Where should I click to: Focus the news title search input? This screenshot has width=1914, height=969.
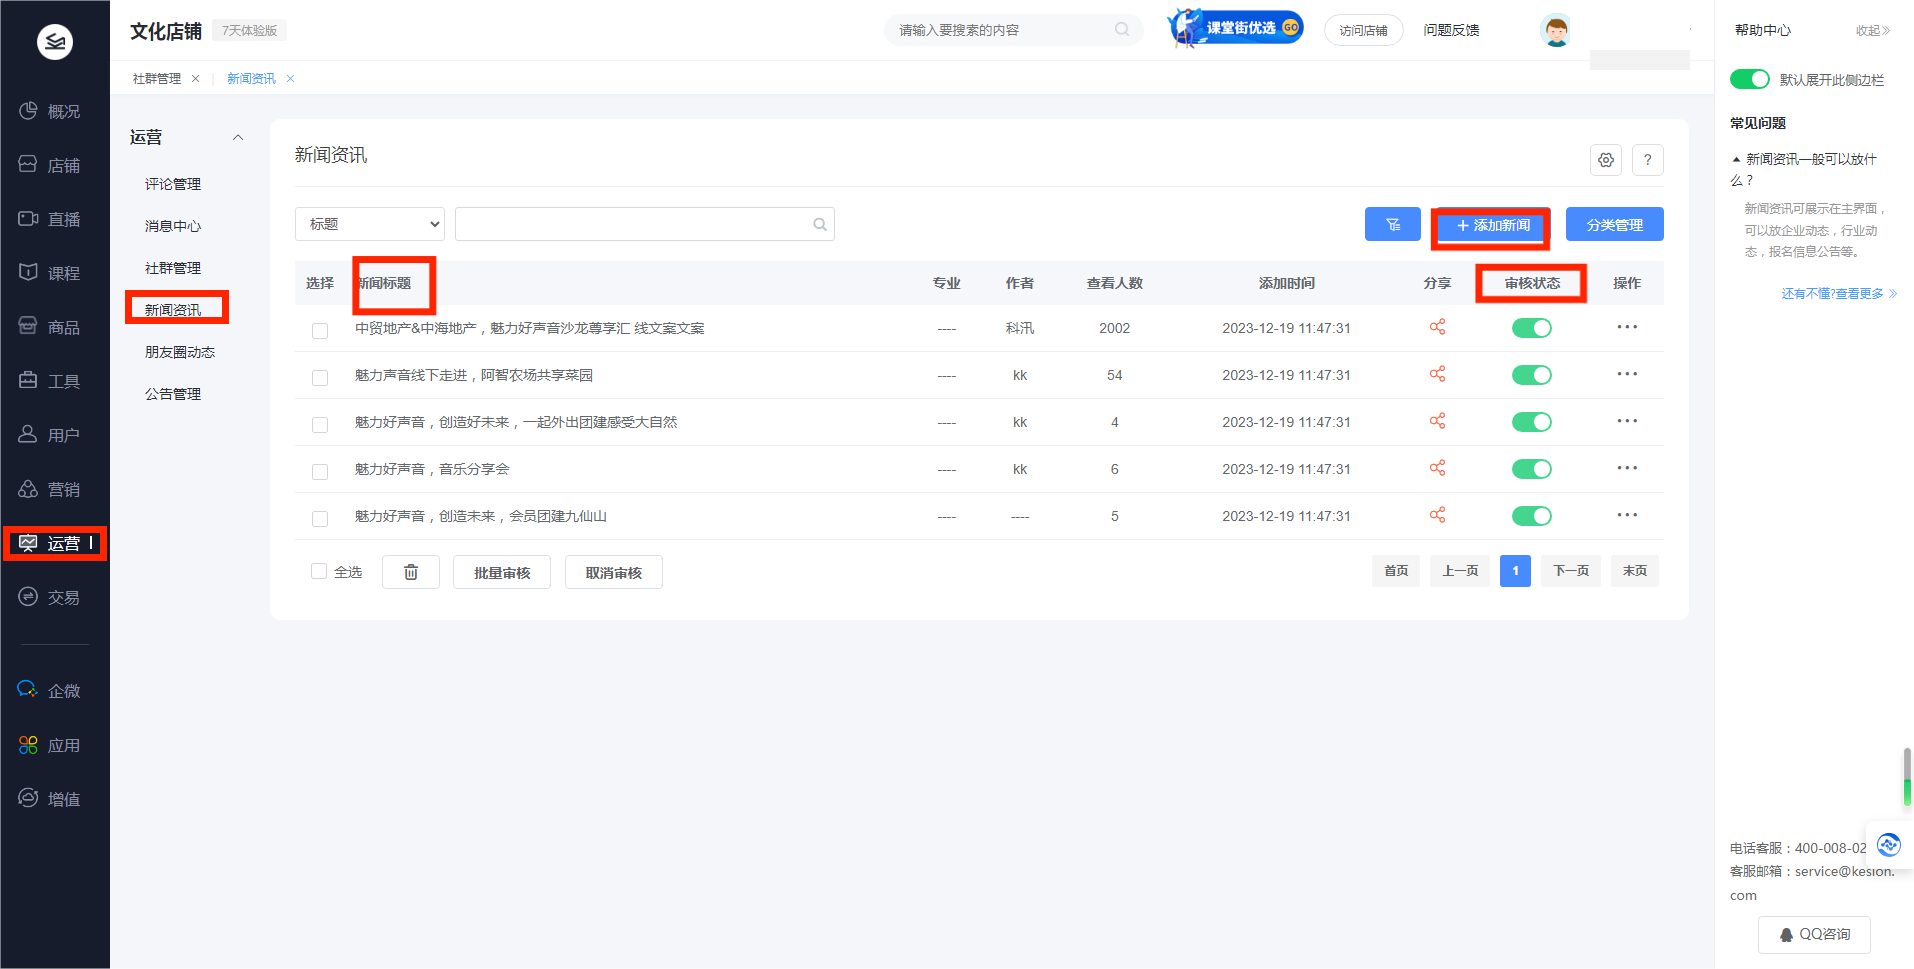coord(645,224)
